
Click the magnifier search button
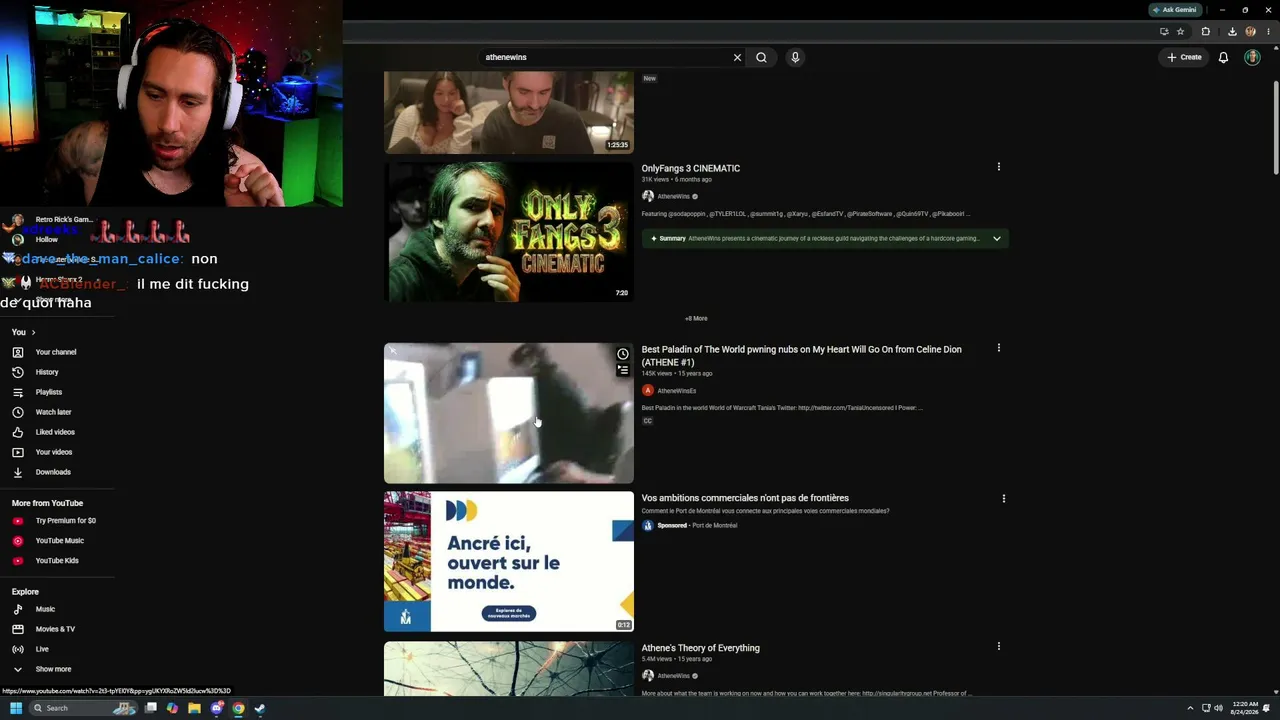(761, 57)
